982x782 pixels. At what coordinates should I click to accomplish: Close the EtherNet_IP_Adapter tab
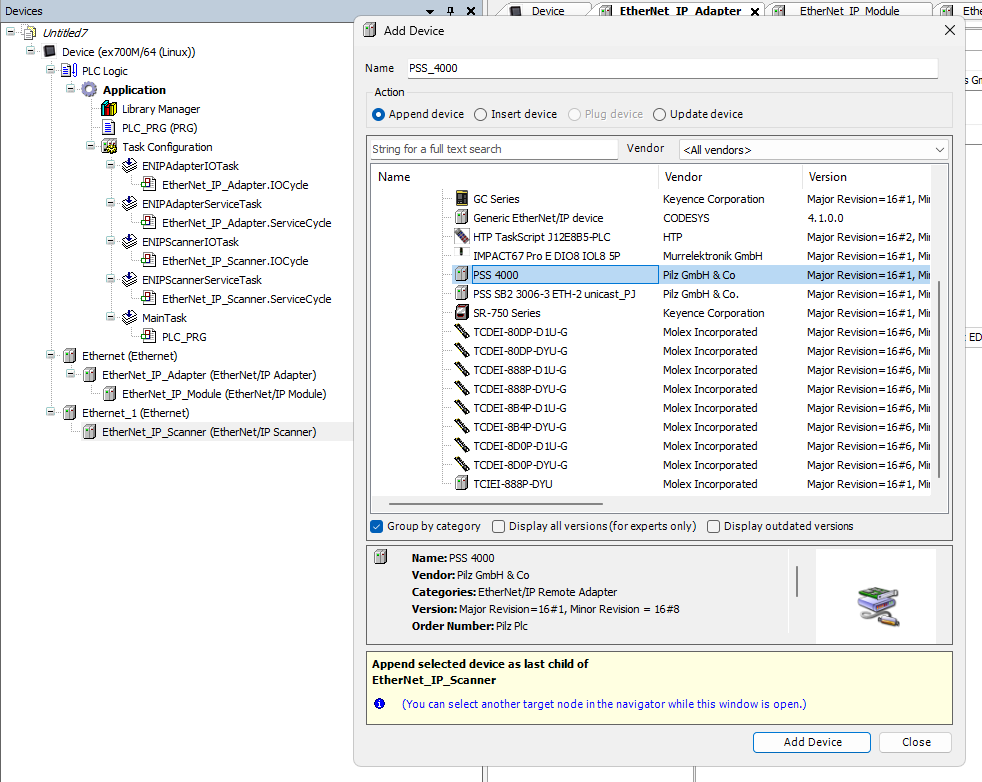coord(755,11)
